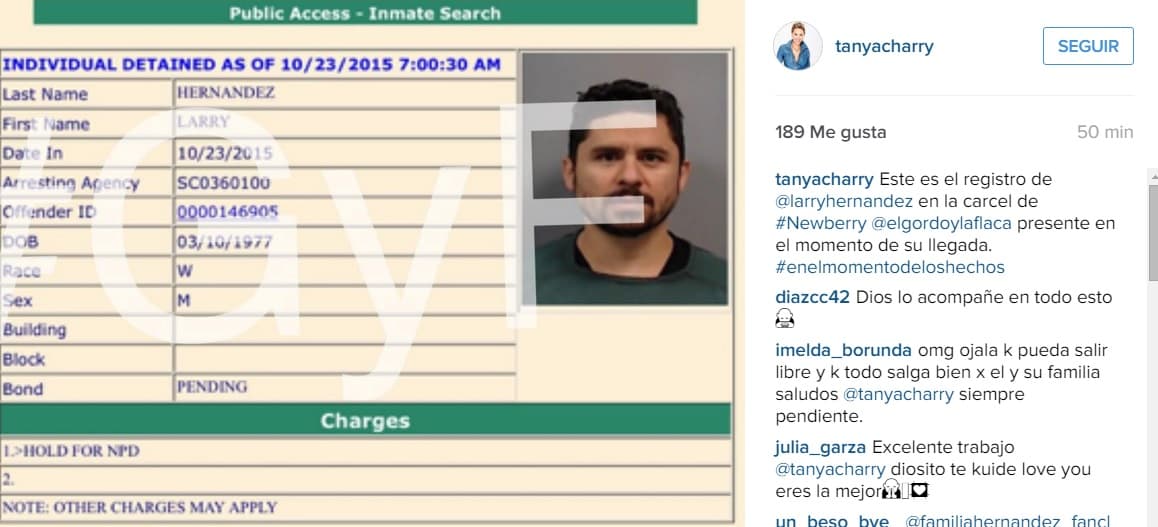Viewport: 1158px width, 527px height.
Task: Click the tanyacharry profile avatar
Action: pos(798,46)
